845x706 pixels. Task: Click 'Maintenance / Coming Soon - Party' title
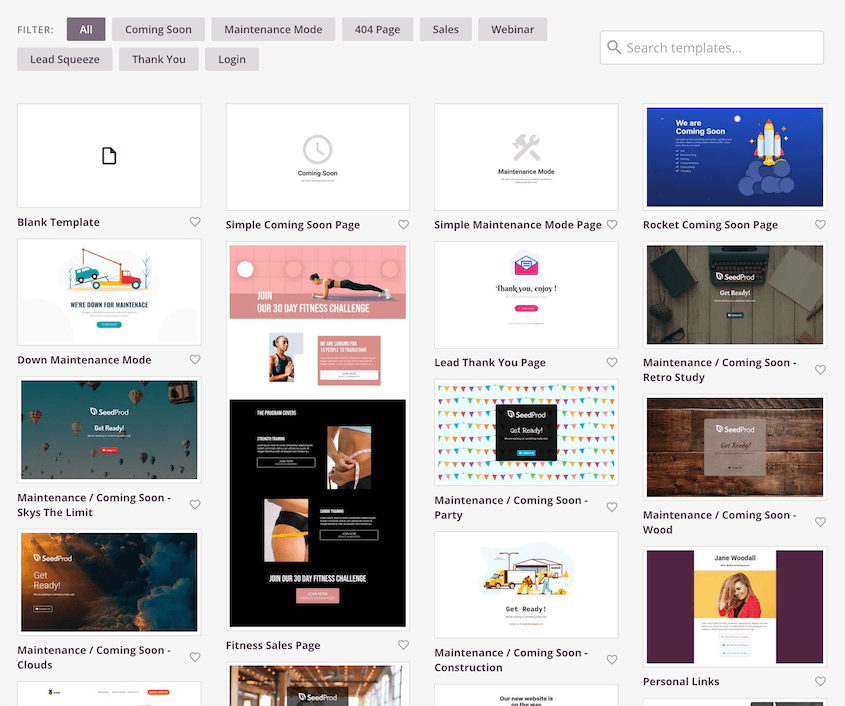(511, 507)
